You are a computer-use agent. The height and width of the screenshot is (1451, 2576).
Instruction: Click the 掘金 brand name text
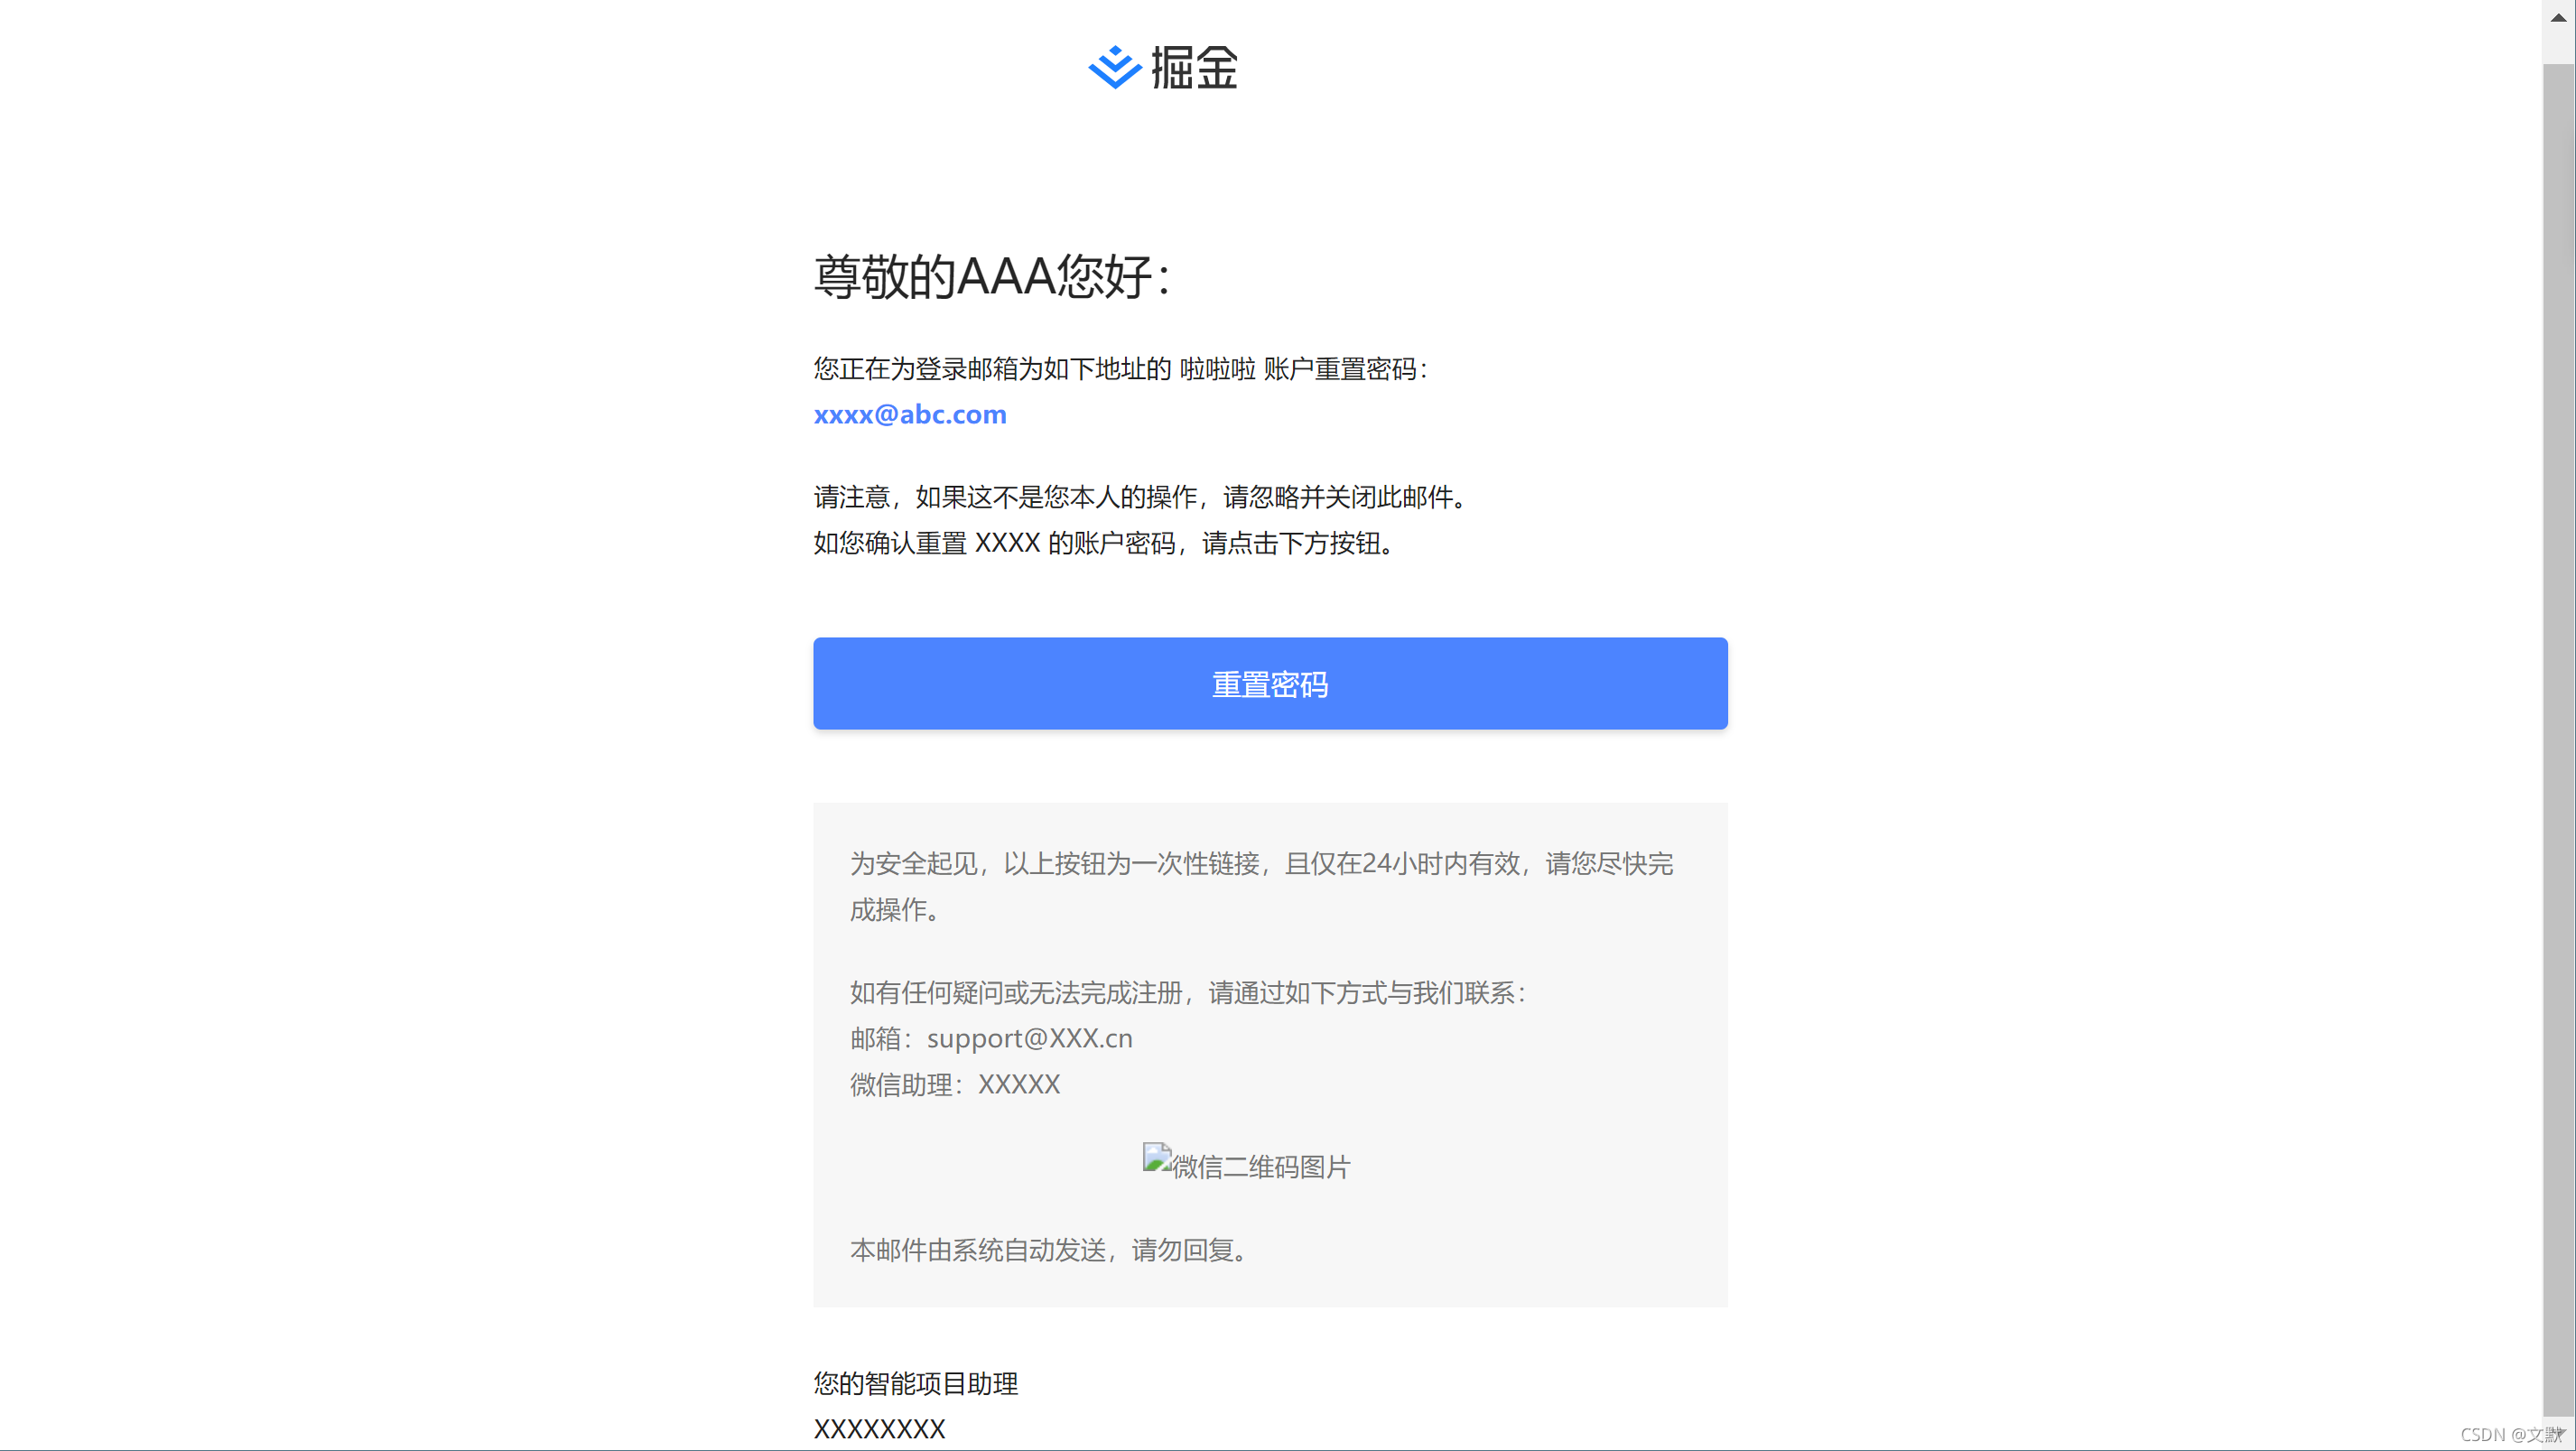(x=1194, y=67)
